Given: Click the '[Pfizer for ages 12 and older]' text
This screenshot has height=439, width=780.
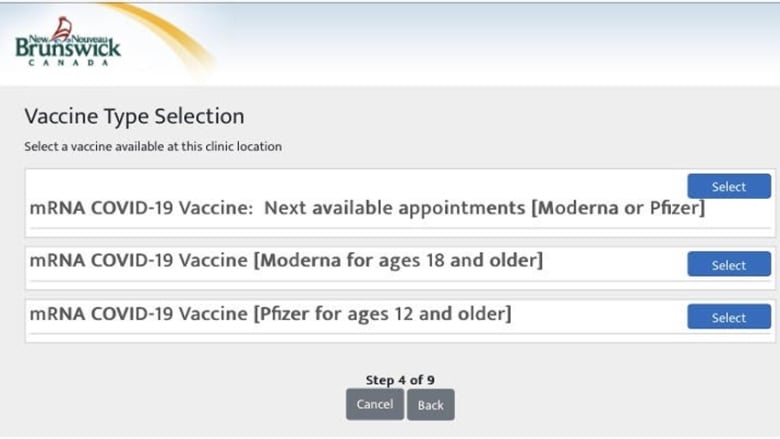Looking at the screenshot, I should pos(383,314).
